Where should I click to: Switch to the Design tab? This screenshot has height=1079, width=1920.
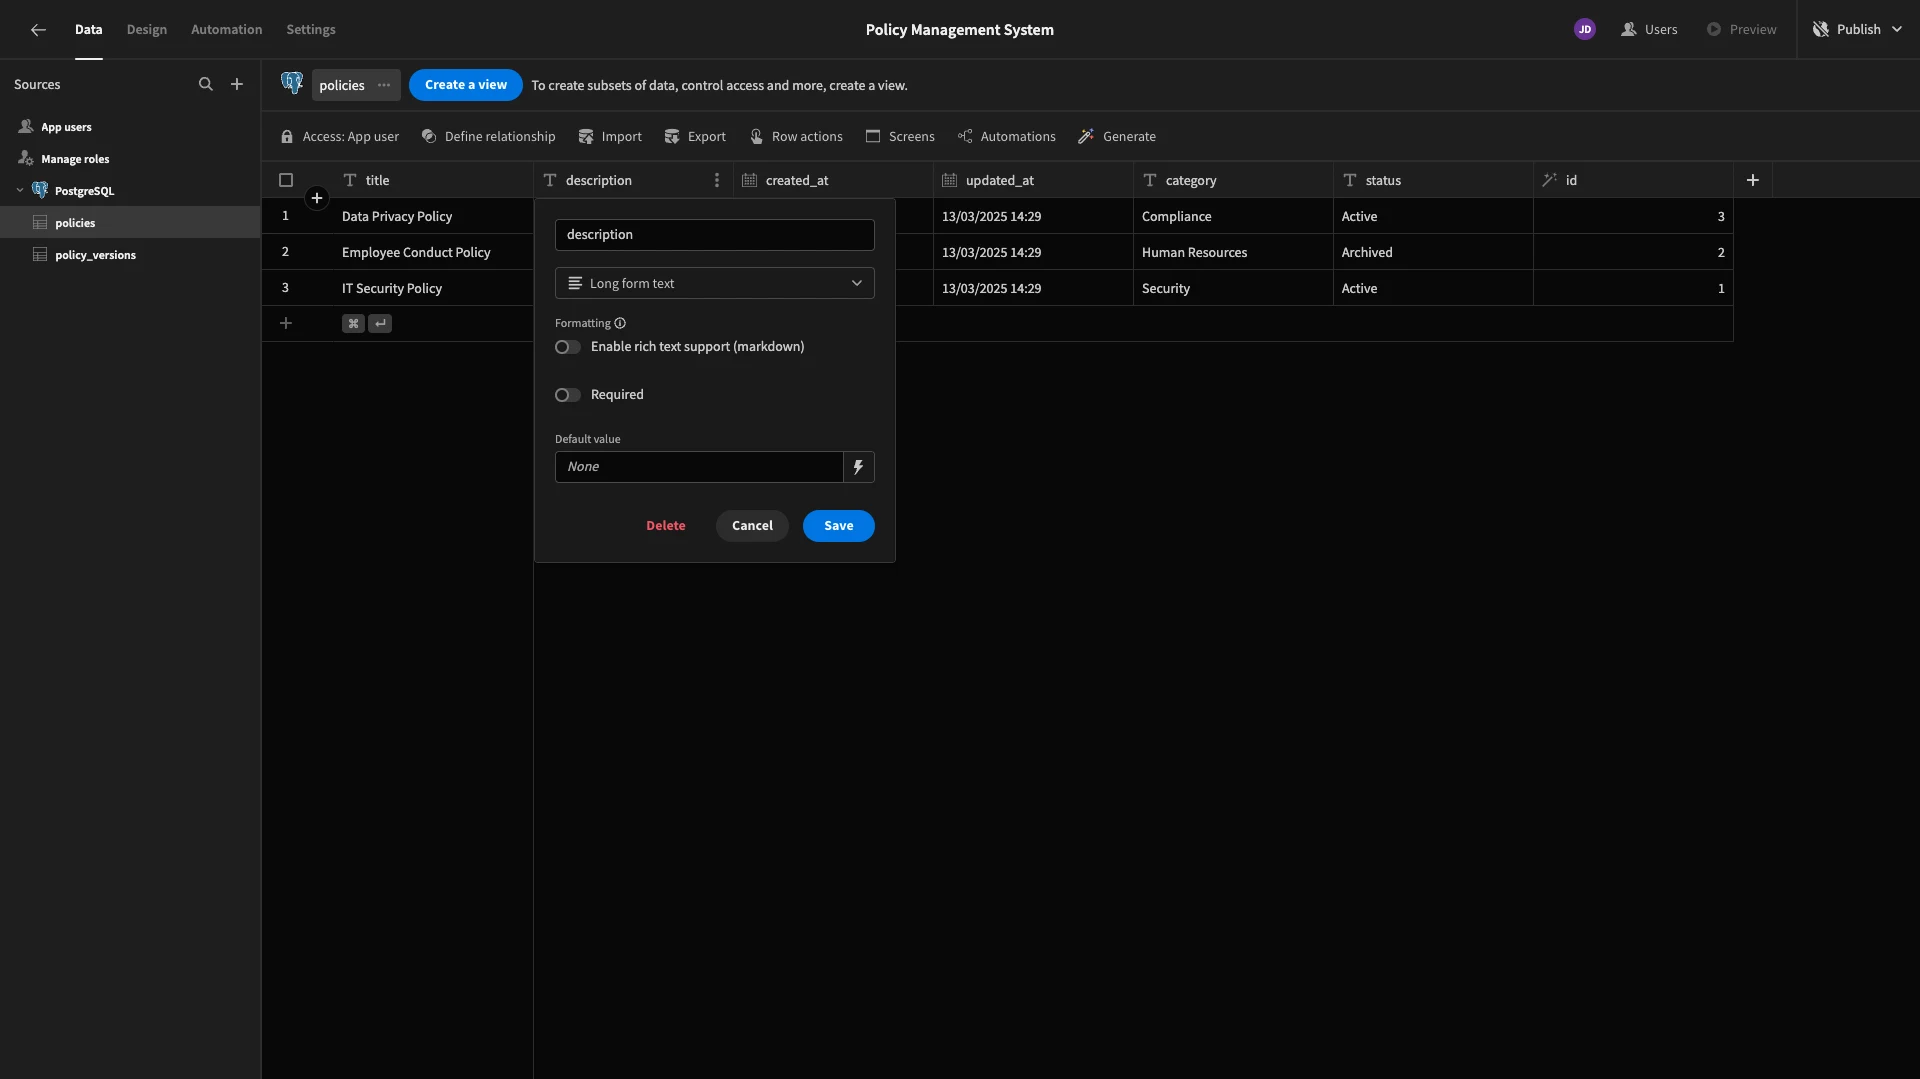point(147,30)
